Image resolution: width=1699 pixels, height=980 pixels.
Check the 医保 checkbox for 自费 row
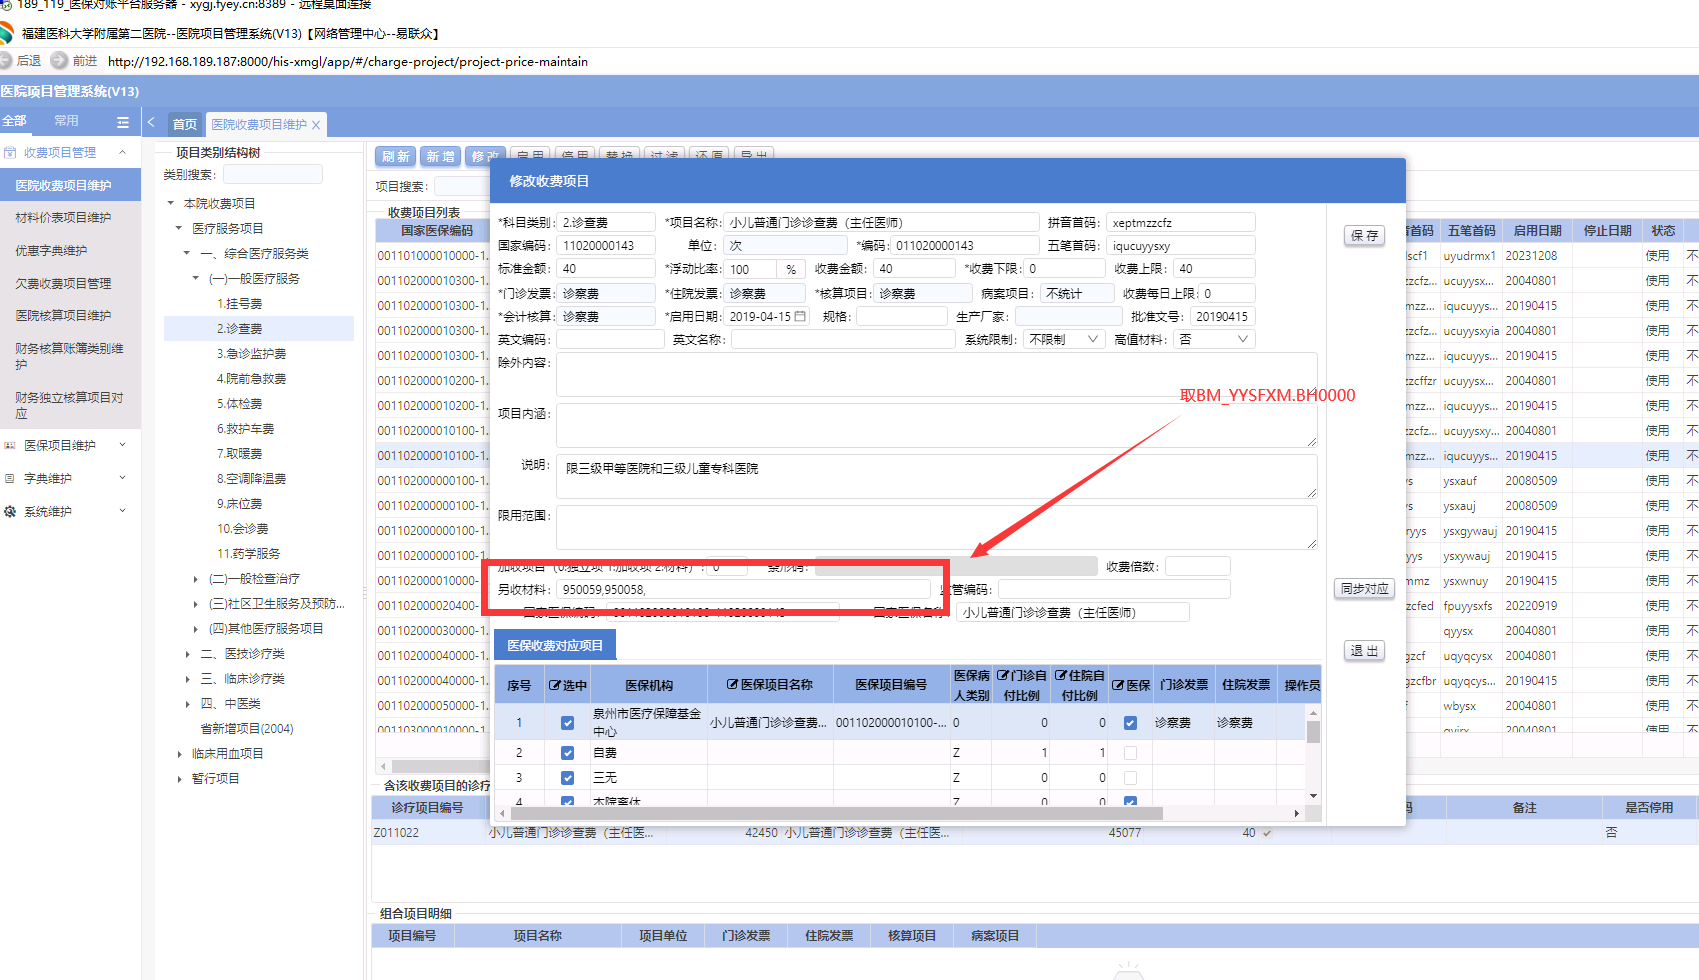pos(1130,753)
